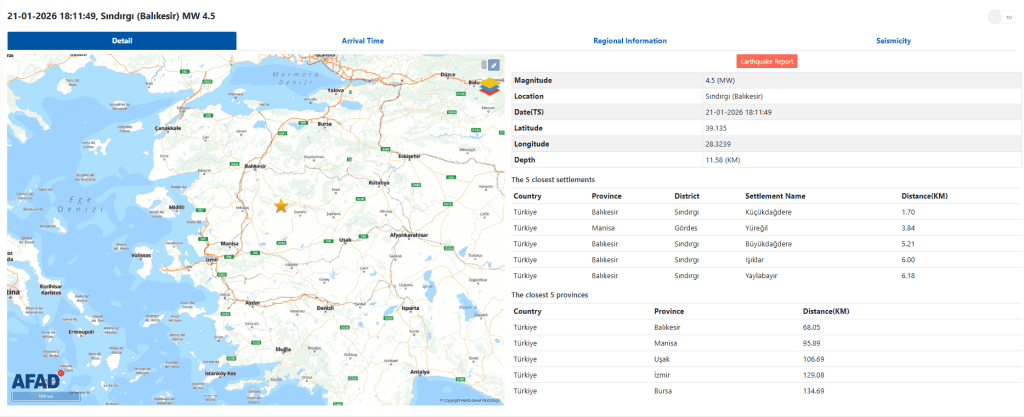Click the orange star epicenter marker
Image resolution: width=1024 pixels, height=417 pixels.
pos(281,206)
